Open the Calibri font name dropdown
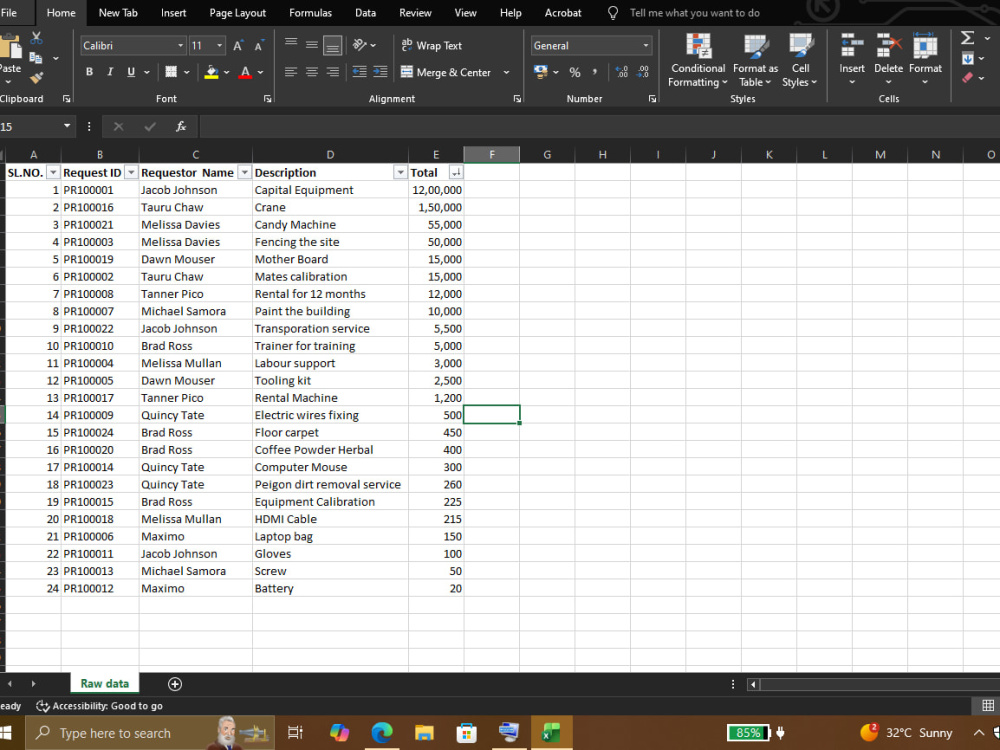This screenshot has height=750, width=1000. [x=180, y=46]
